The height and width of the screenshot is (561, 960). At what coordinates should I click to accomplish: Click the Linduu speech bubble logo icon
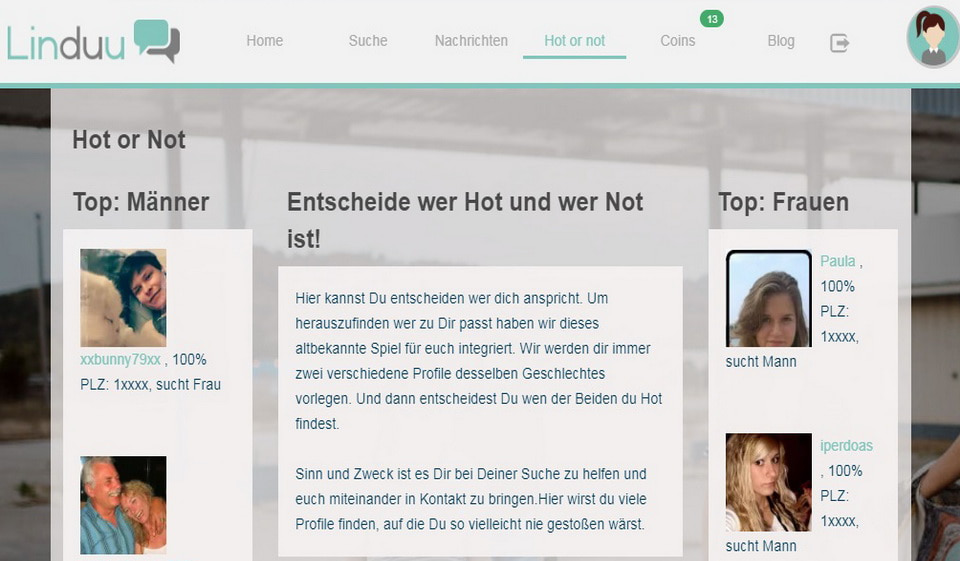(x=156, y=41)
